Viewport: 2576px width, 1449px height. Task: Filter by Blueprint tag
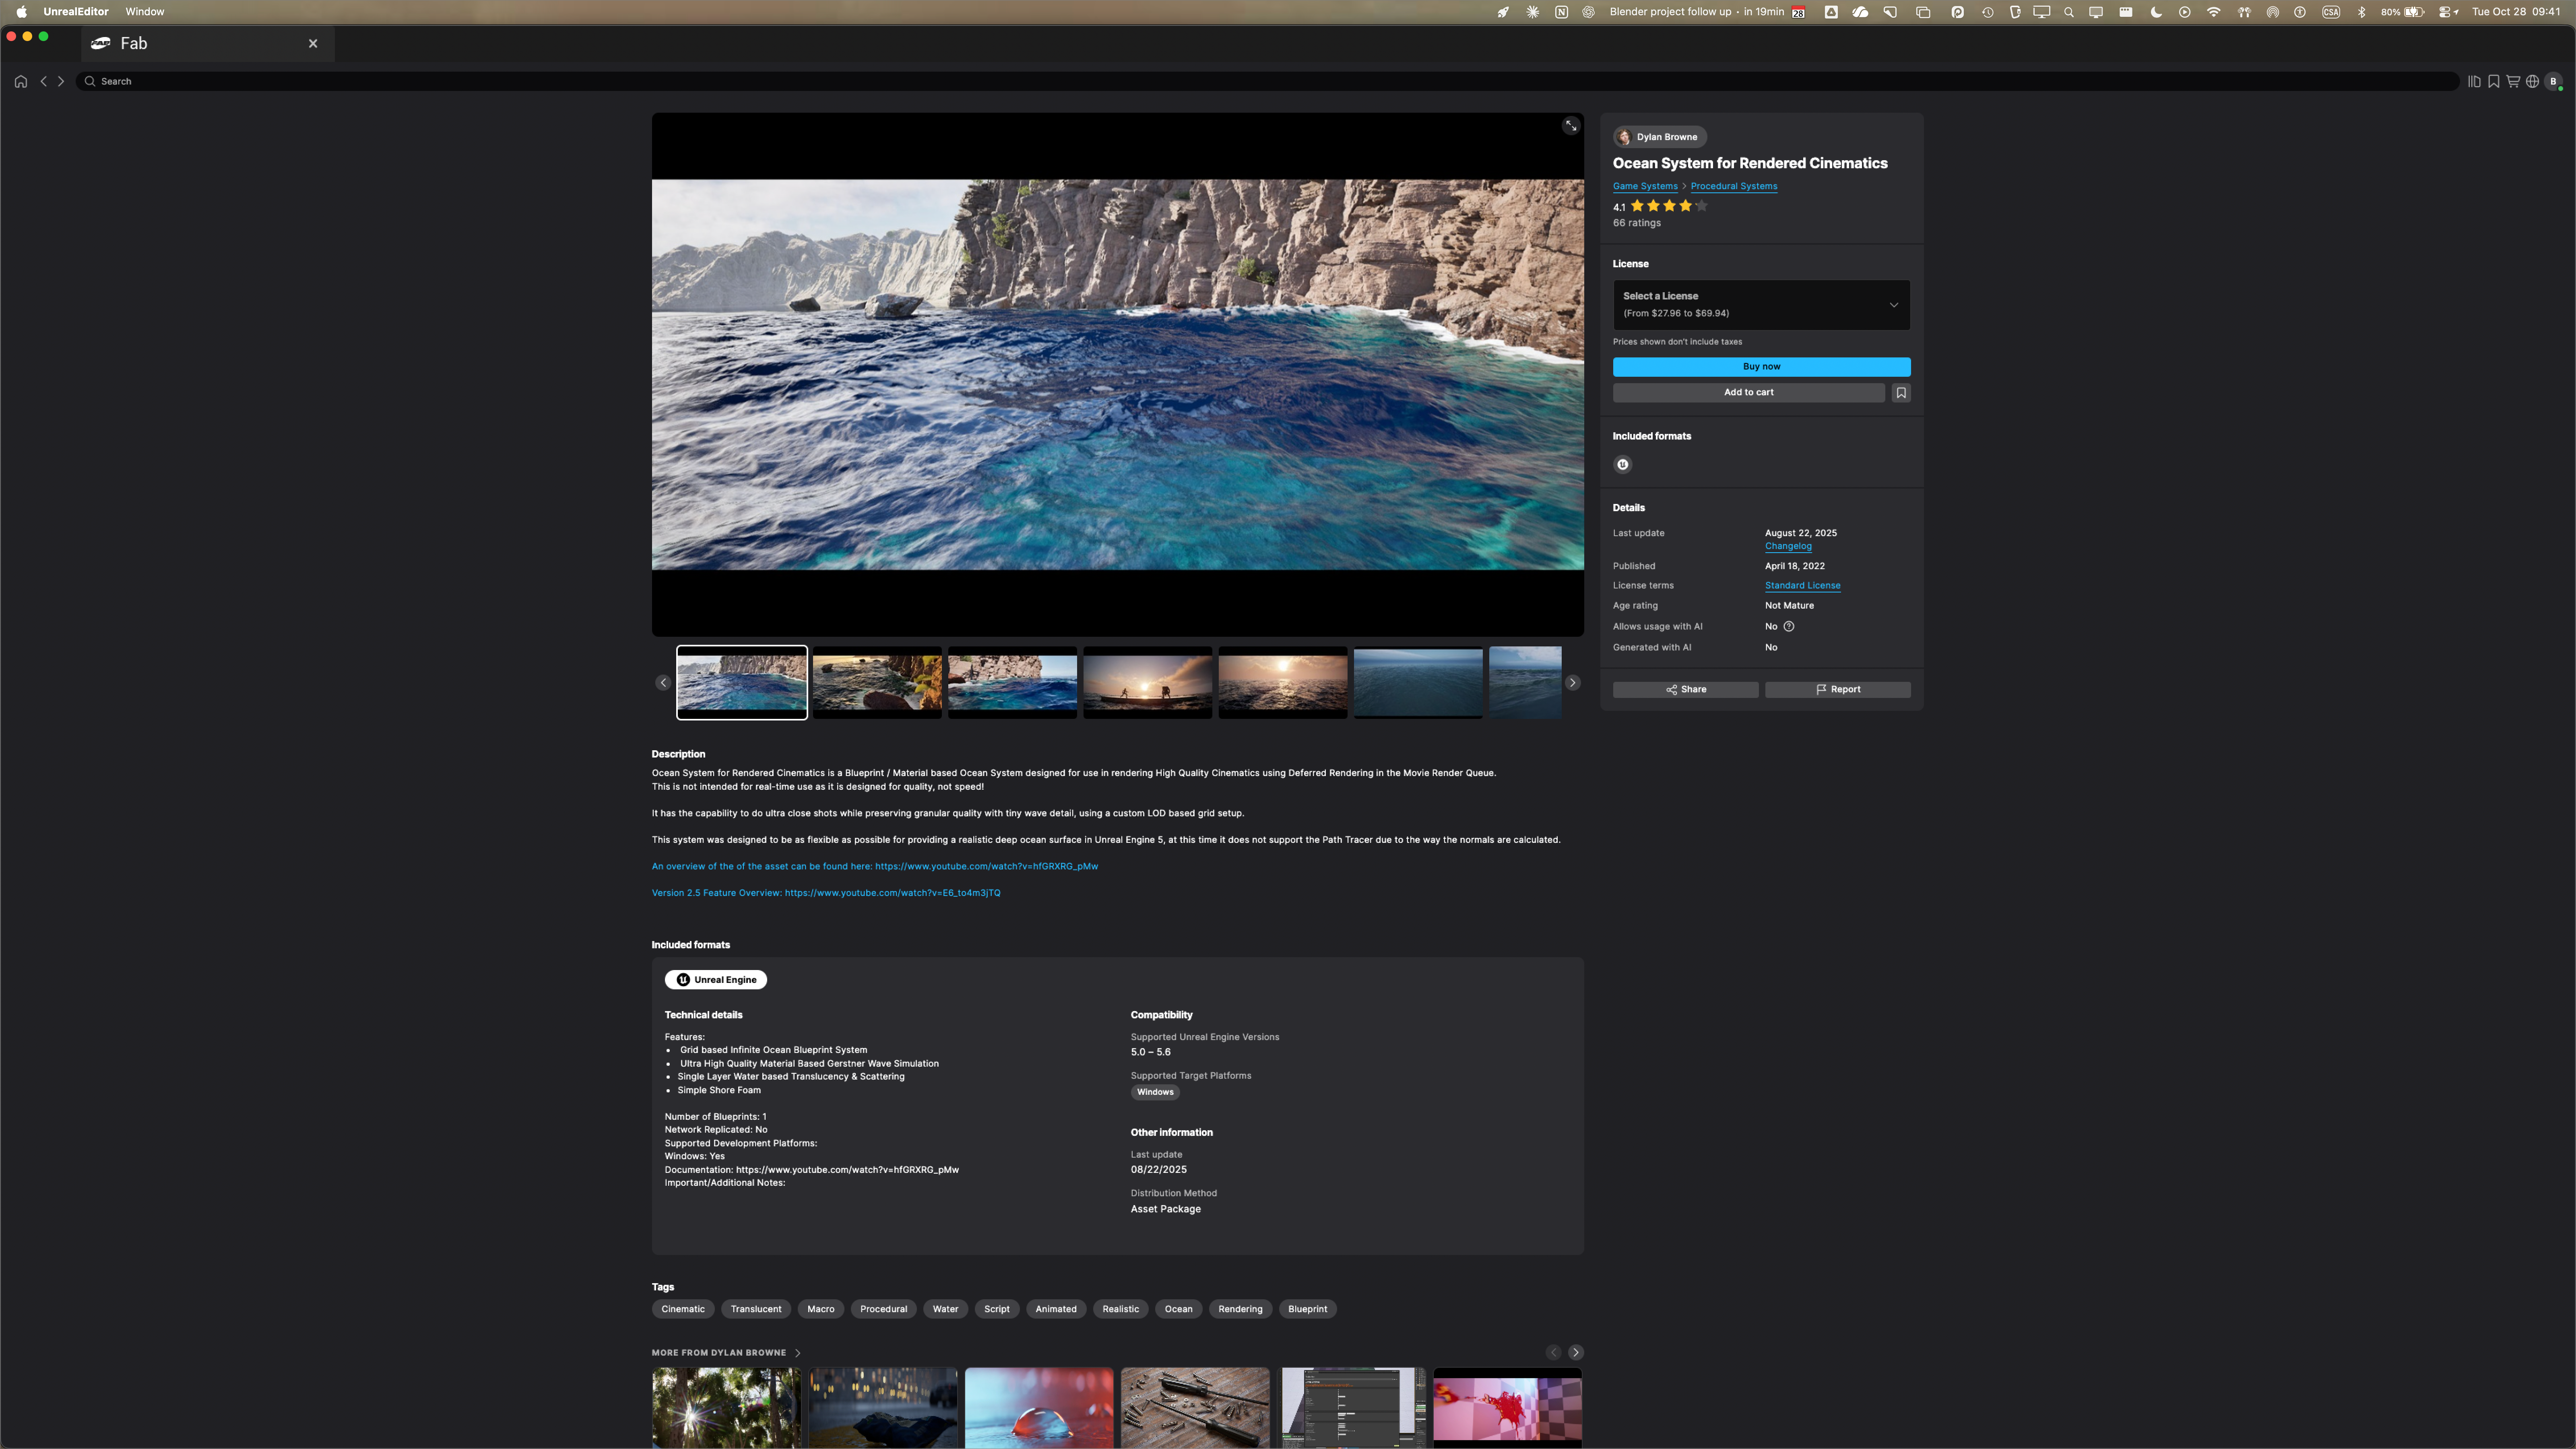pyautogui.click(x=1308, y=1309)
